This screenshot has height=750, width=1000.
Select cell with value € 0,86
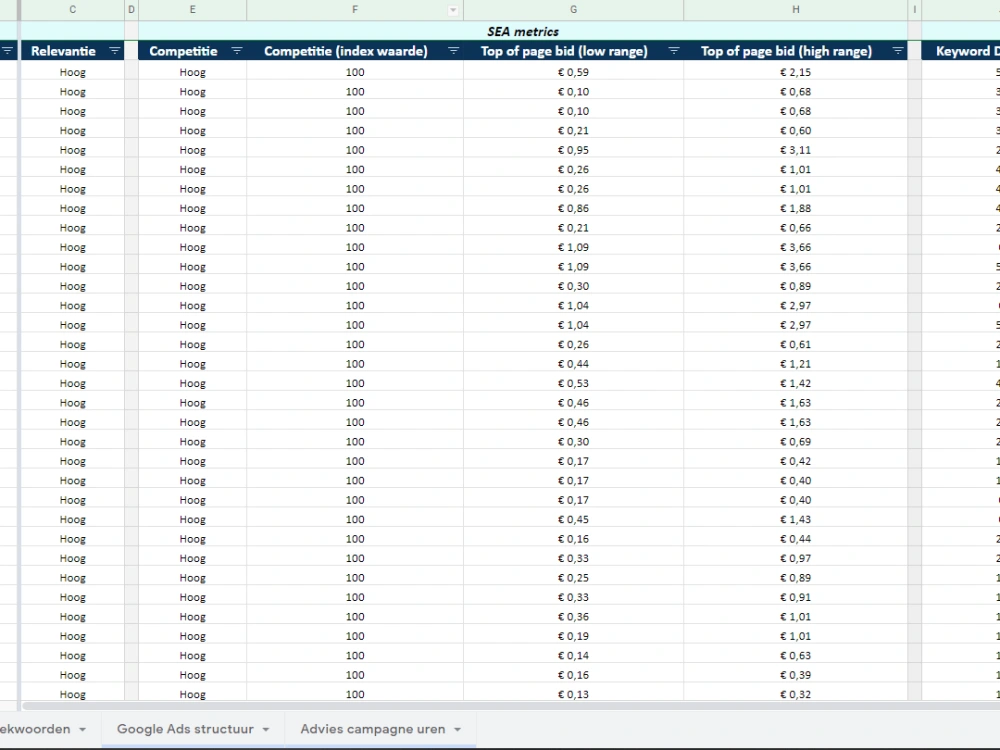[573, 209]
